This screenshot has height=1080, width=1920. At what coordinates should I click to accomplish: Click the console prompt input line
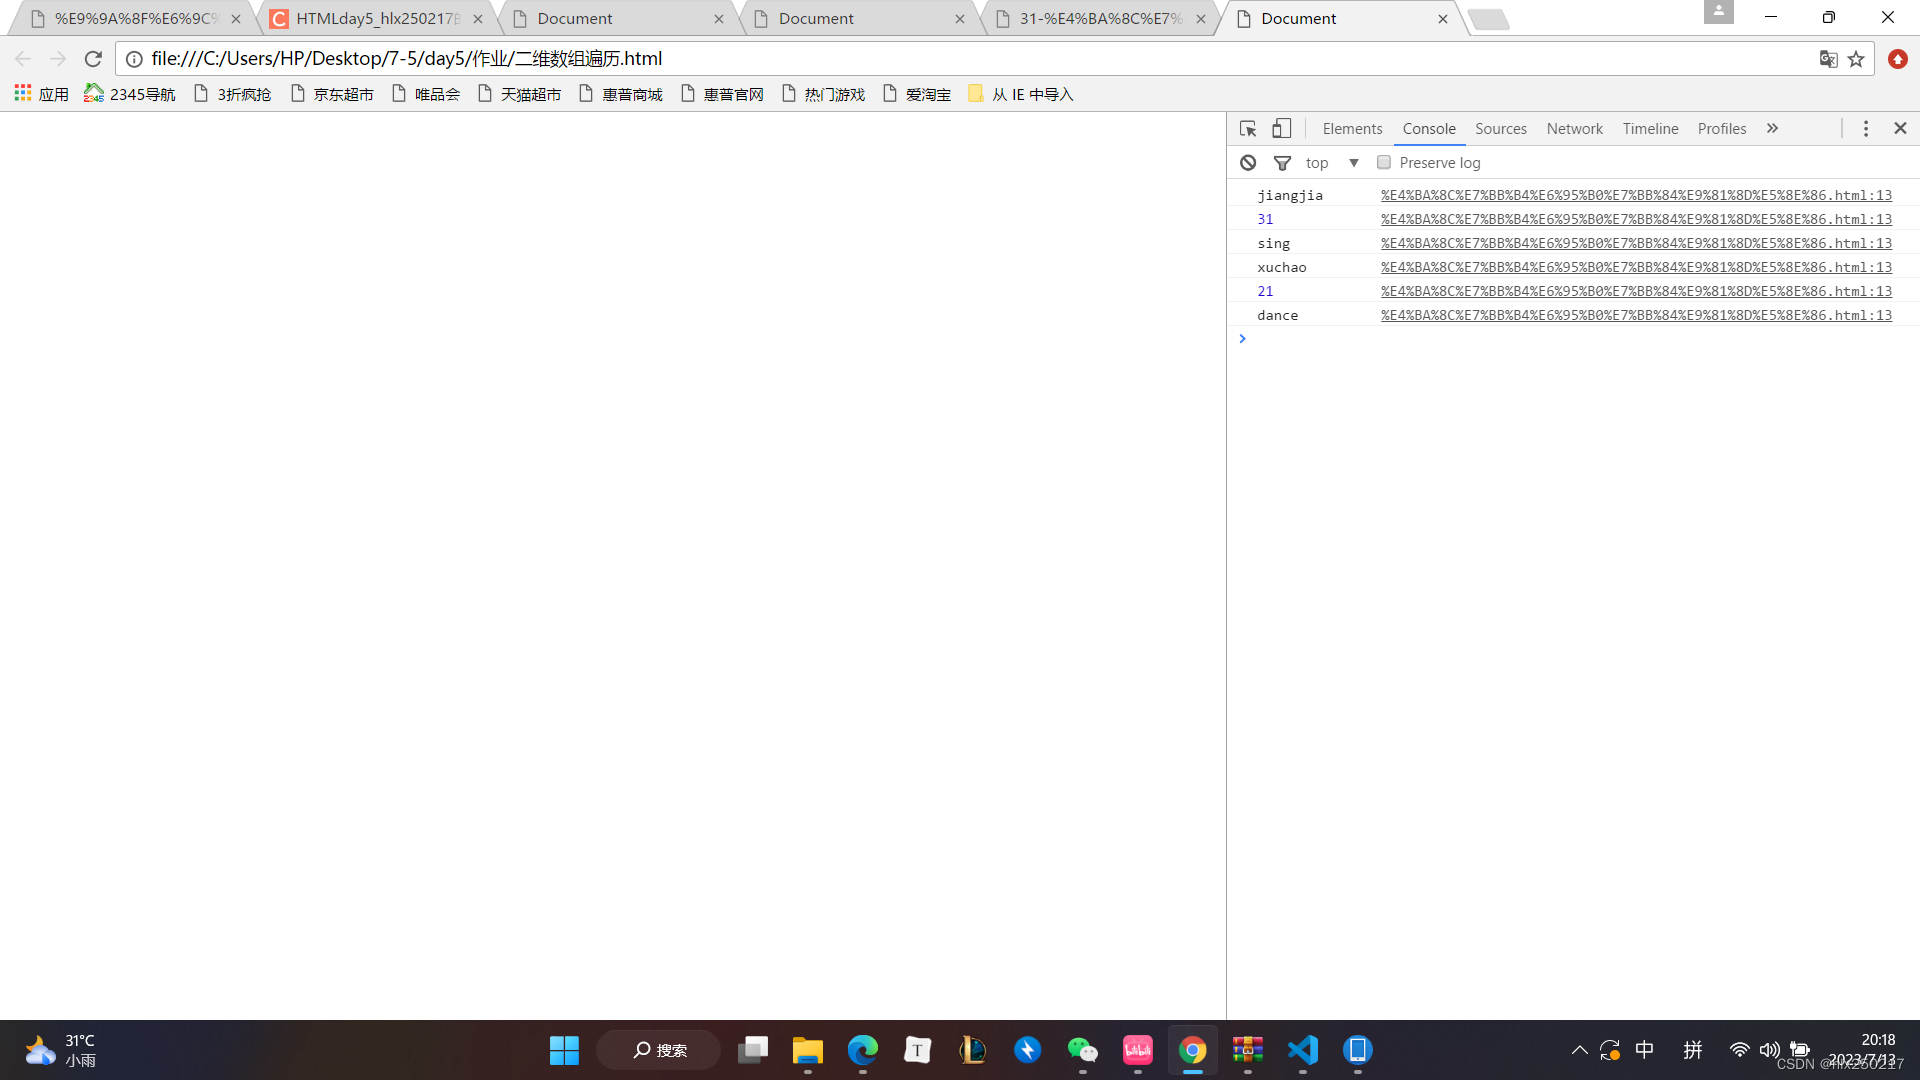pos(1570,339)
